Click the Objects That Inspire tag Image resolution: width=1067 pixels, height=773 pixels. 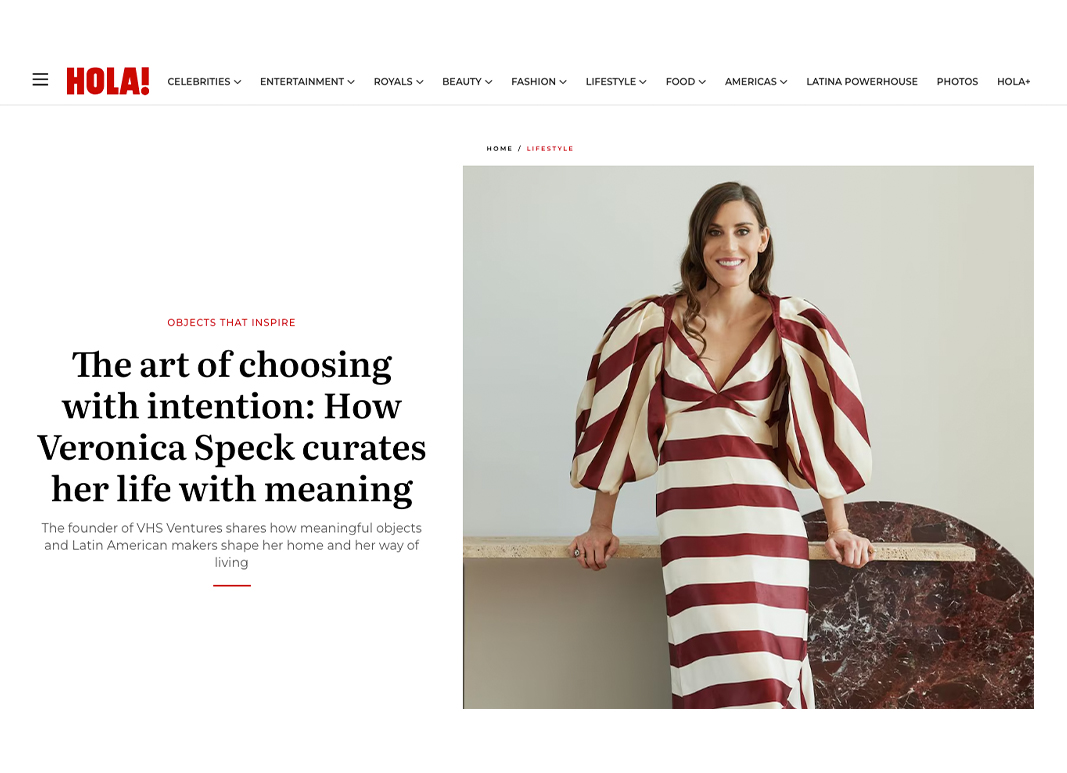tap(231, 323)
